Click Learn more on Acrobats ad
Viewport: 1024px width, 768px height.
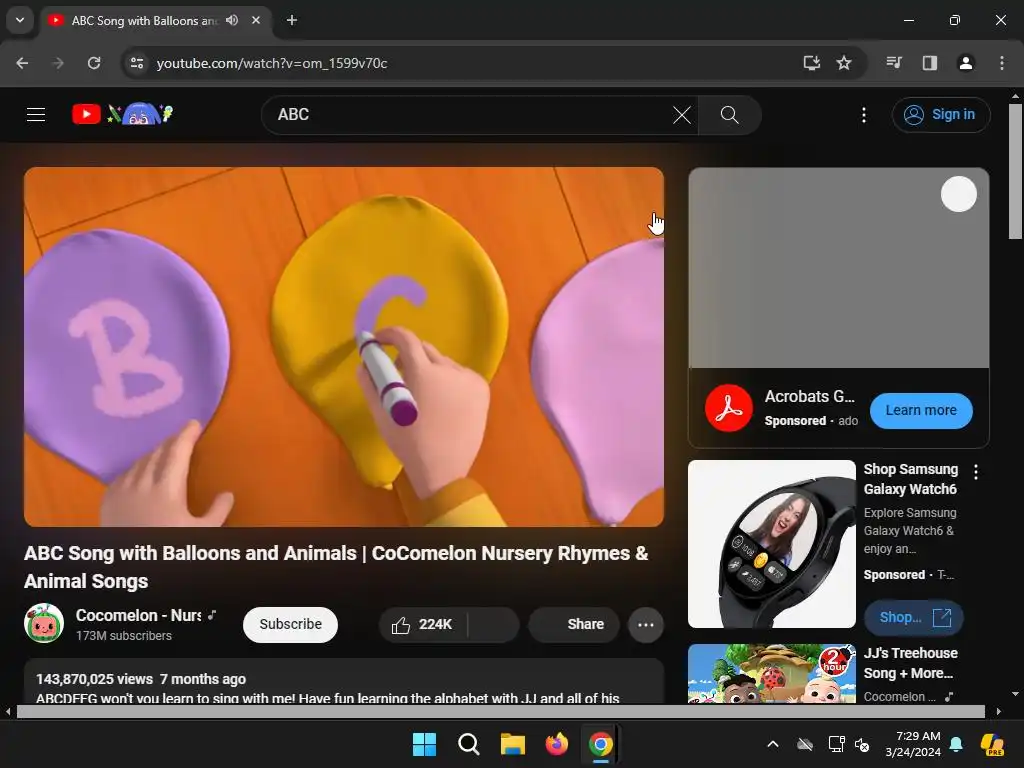(921, 411)
